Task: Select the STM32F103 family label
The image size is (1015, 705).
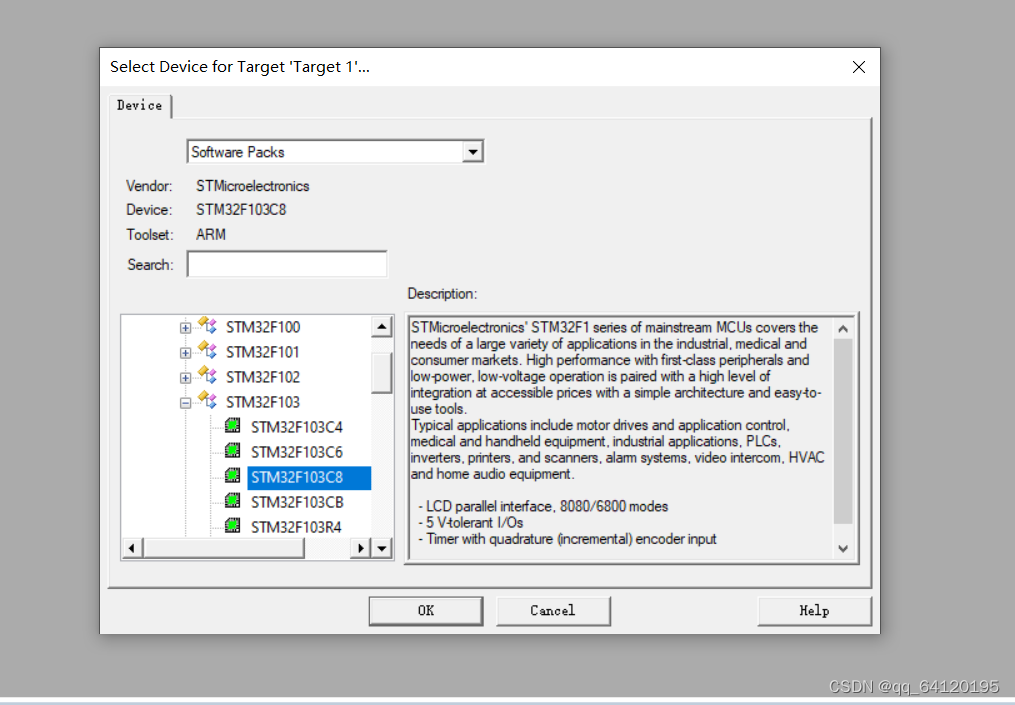Action: pos(263,402)
